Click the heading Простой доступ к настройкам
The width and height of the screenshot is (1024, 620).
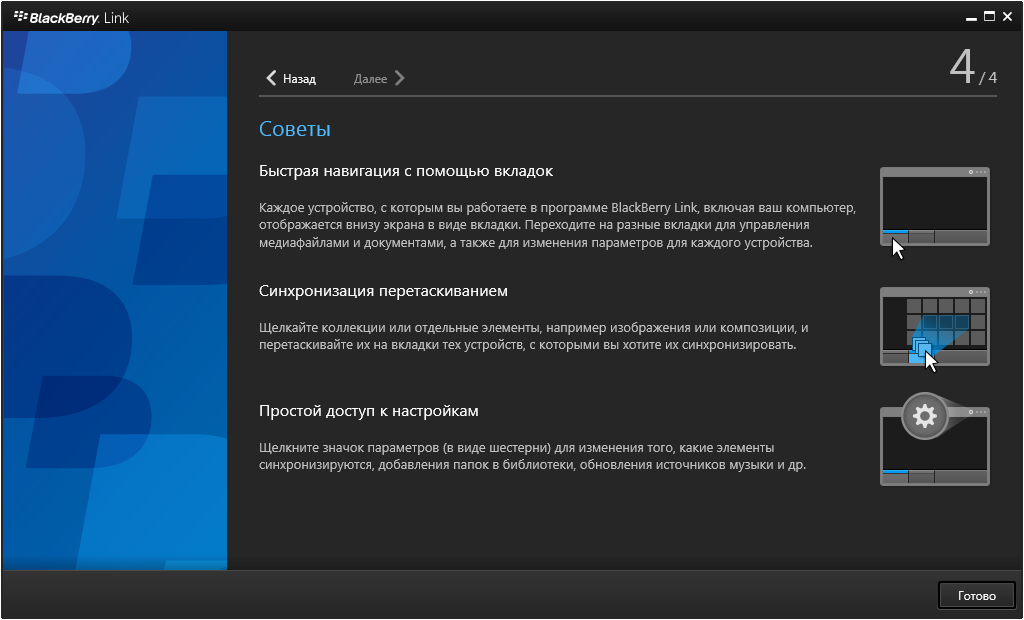(x=368, y=411)
